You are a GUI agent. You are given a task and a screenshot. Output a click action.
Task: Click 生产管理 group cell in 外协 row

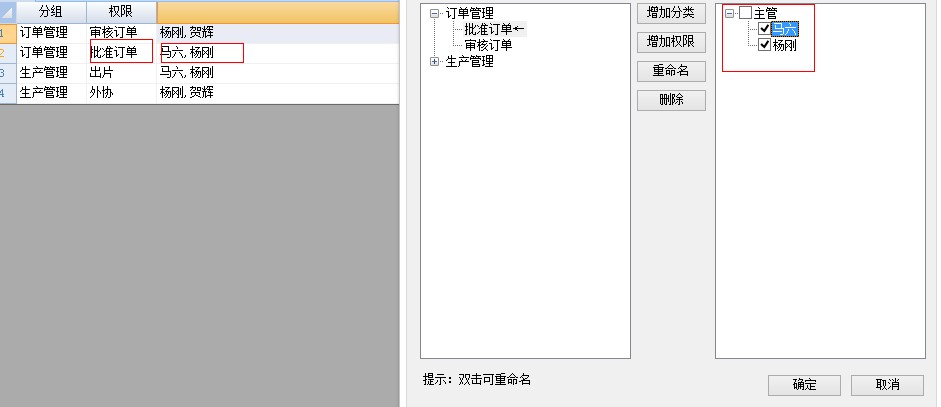52,93
